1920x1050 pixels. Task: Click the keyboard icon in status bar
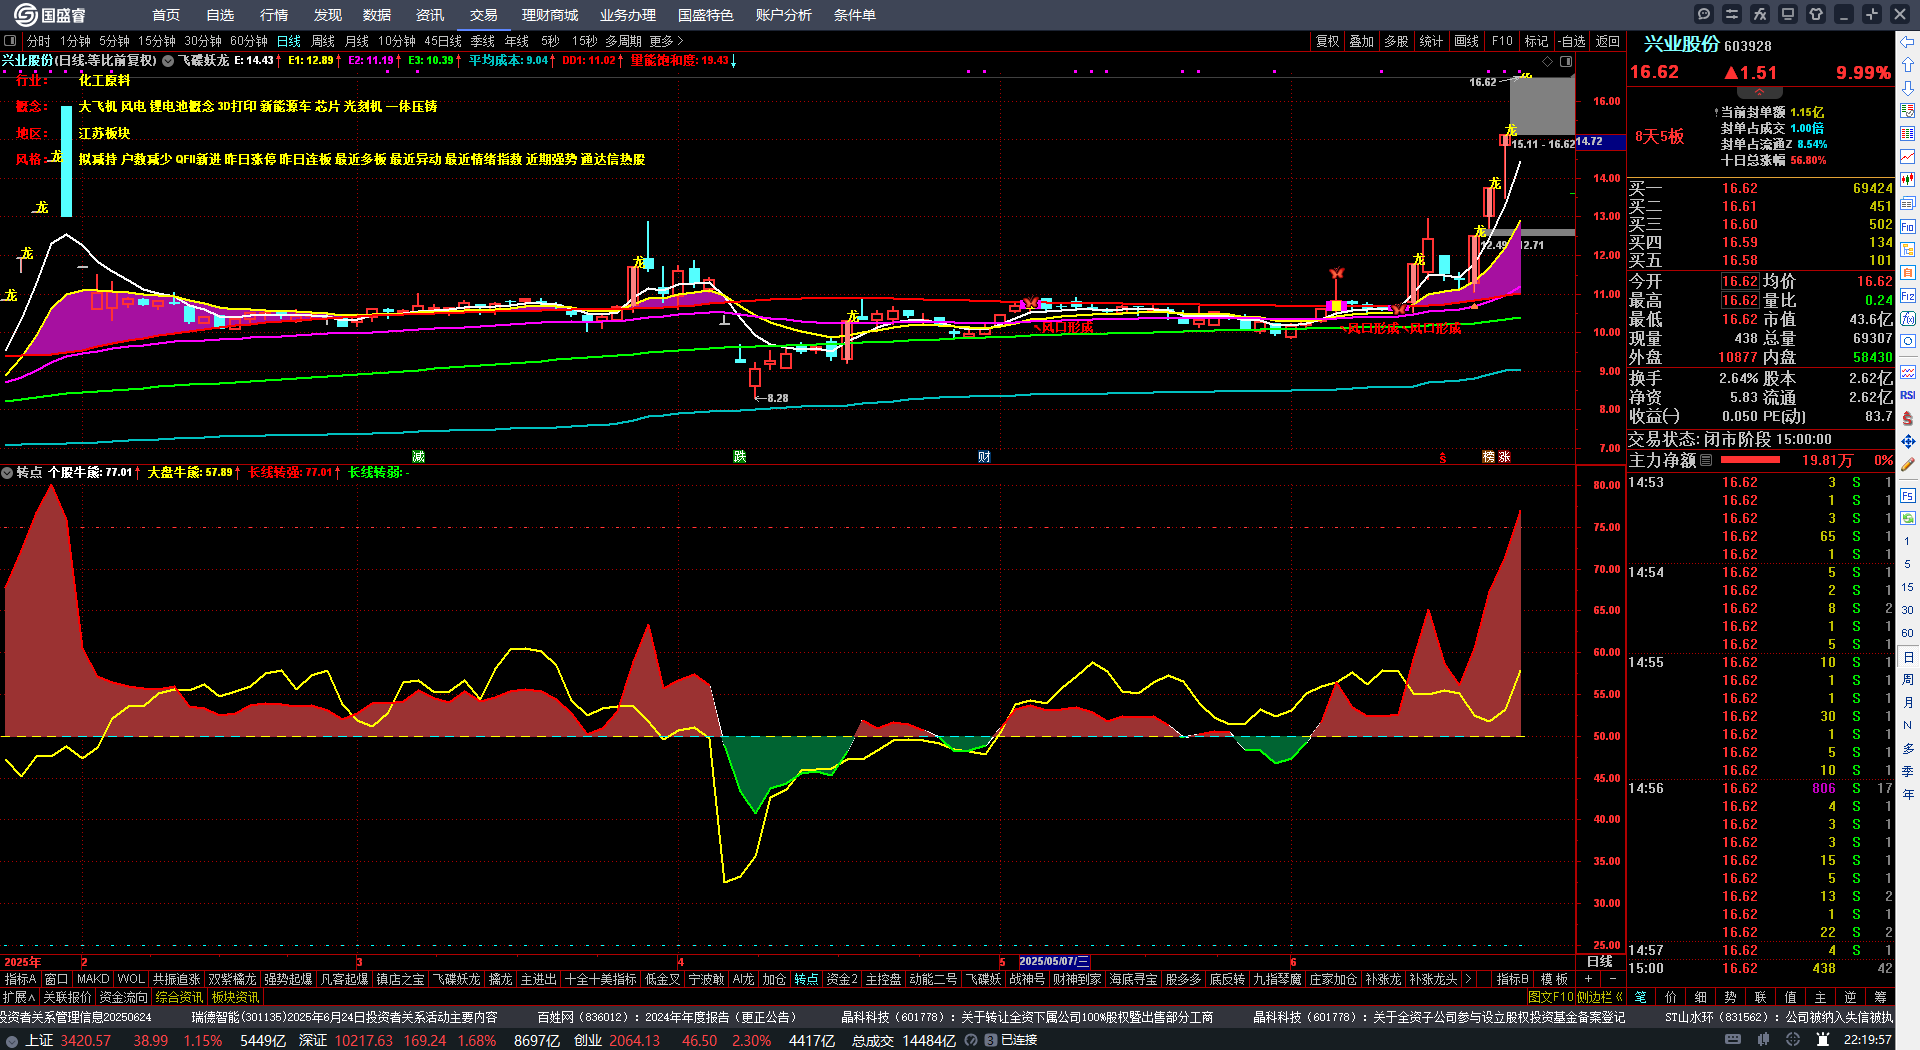1733,1040
